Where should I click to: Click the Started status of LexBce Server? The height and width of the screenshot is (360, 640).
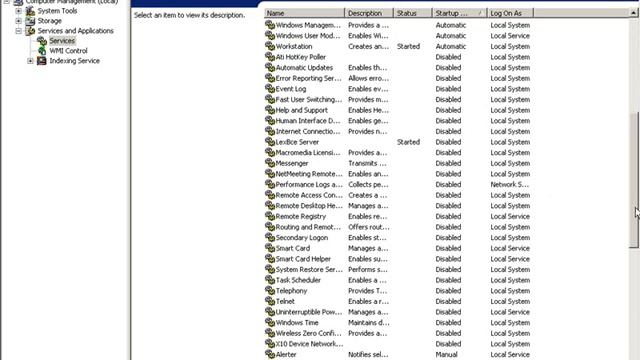(x=408, y=142)
